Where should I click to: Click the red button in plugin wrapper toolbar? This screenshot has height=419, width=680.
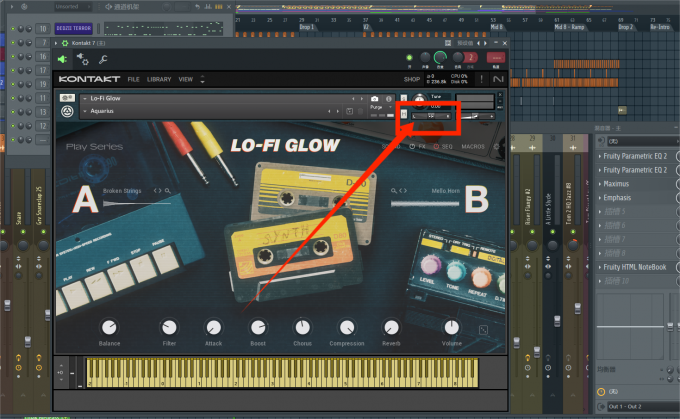(x=496, y=57)
